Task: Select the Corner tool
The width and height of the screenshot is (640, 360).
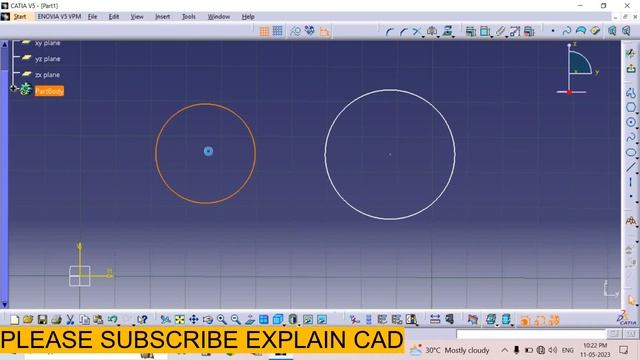Action: (x=390, y=31)
